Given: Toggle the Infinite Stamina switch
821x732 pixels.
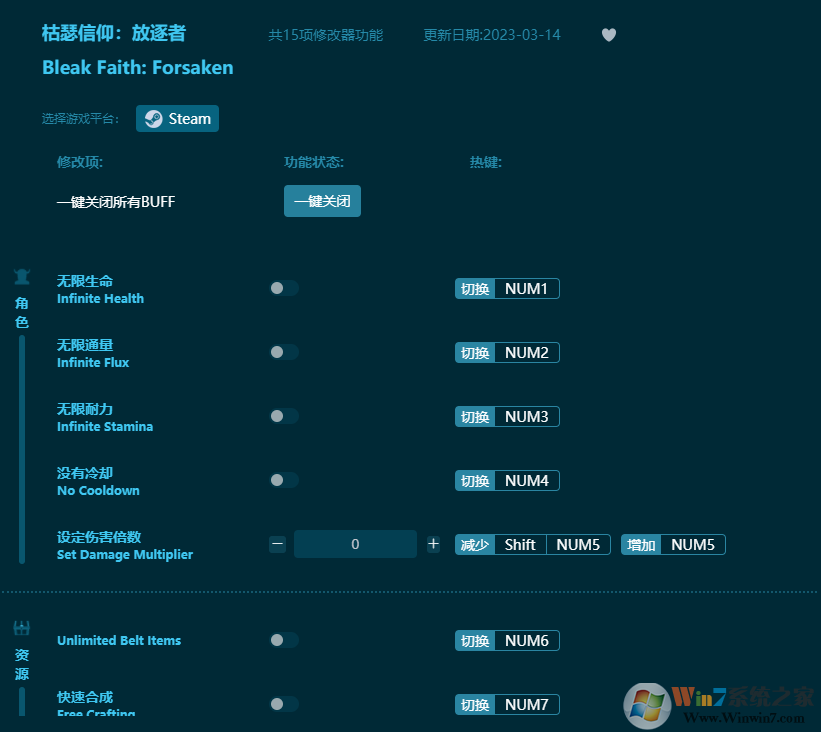Looking at the screenshot, I should pos(283,416).
